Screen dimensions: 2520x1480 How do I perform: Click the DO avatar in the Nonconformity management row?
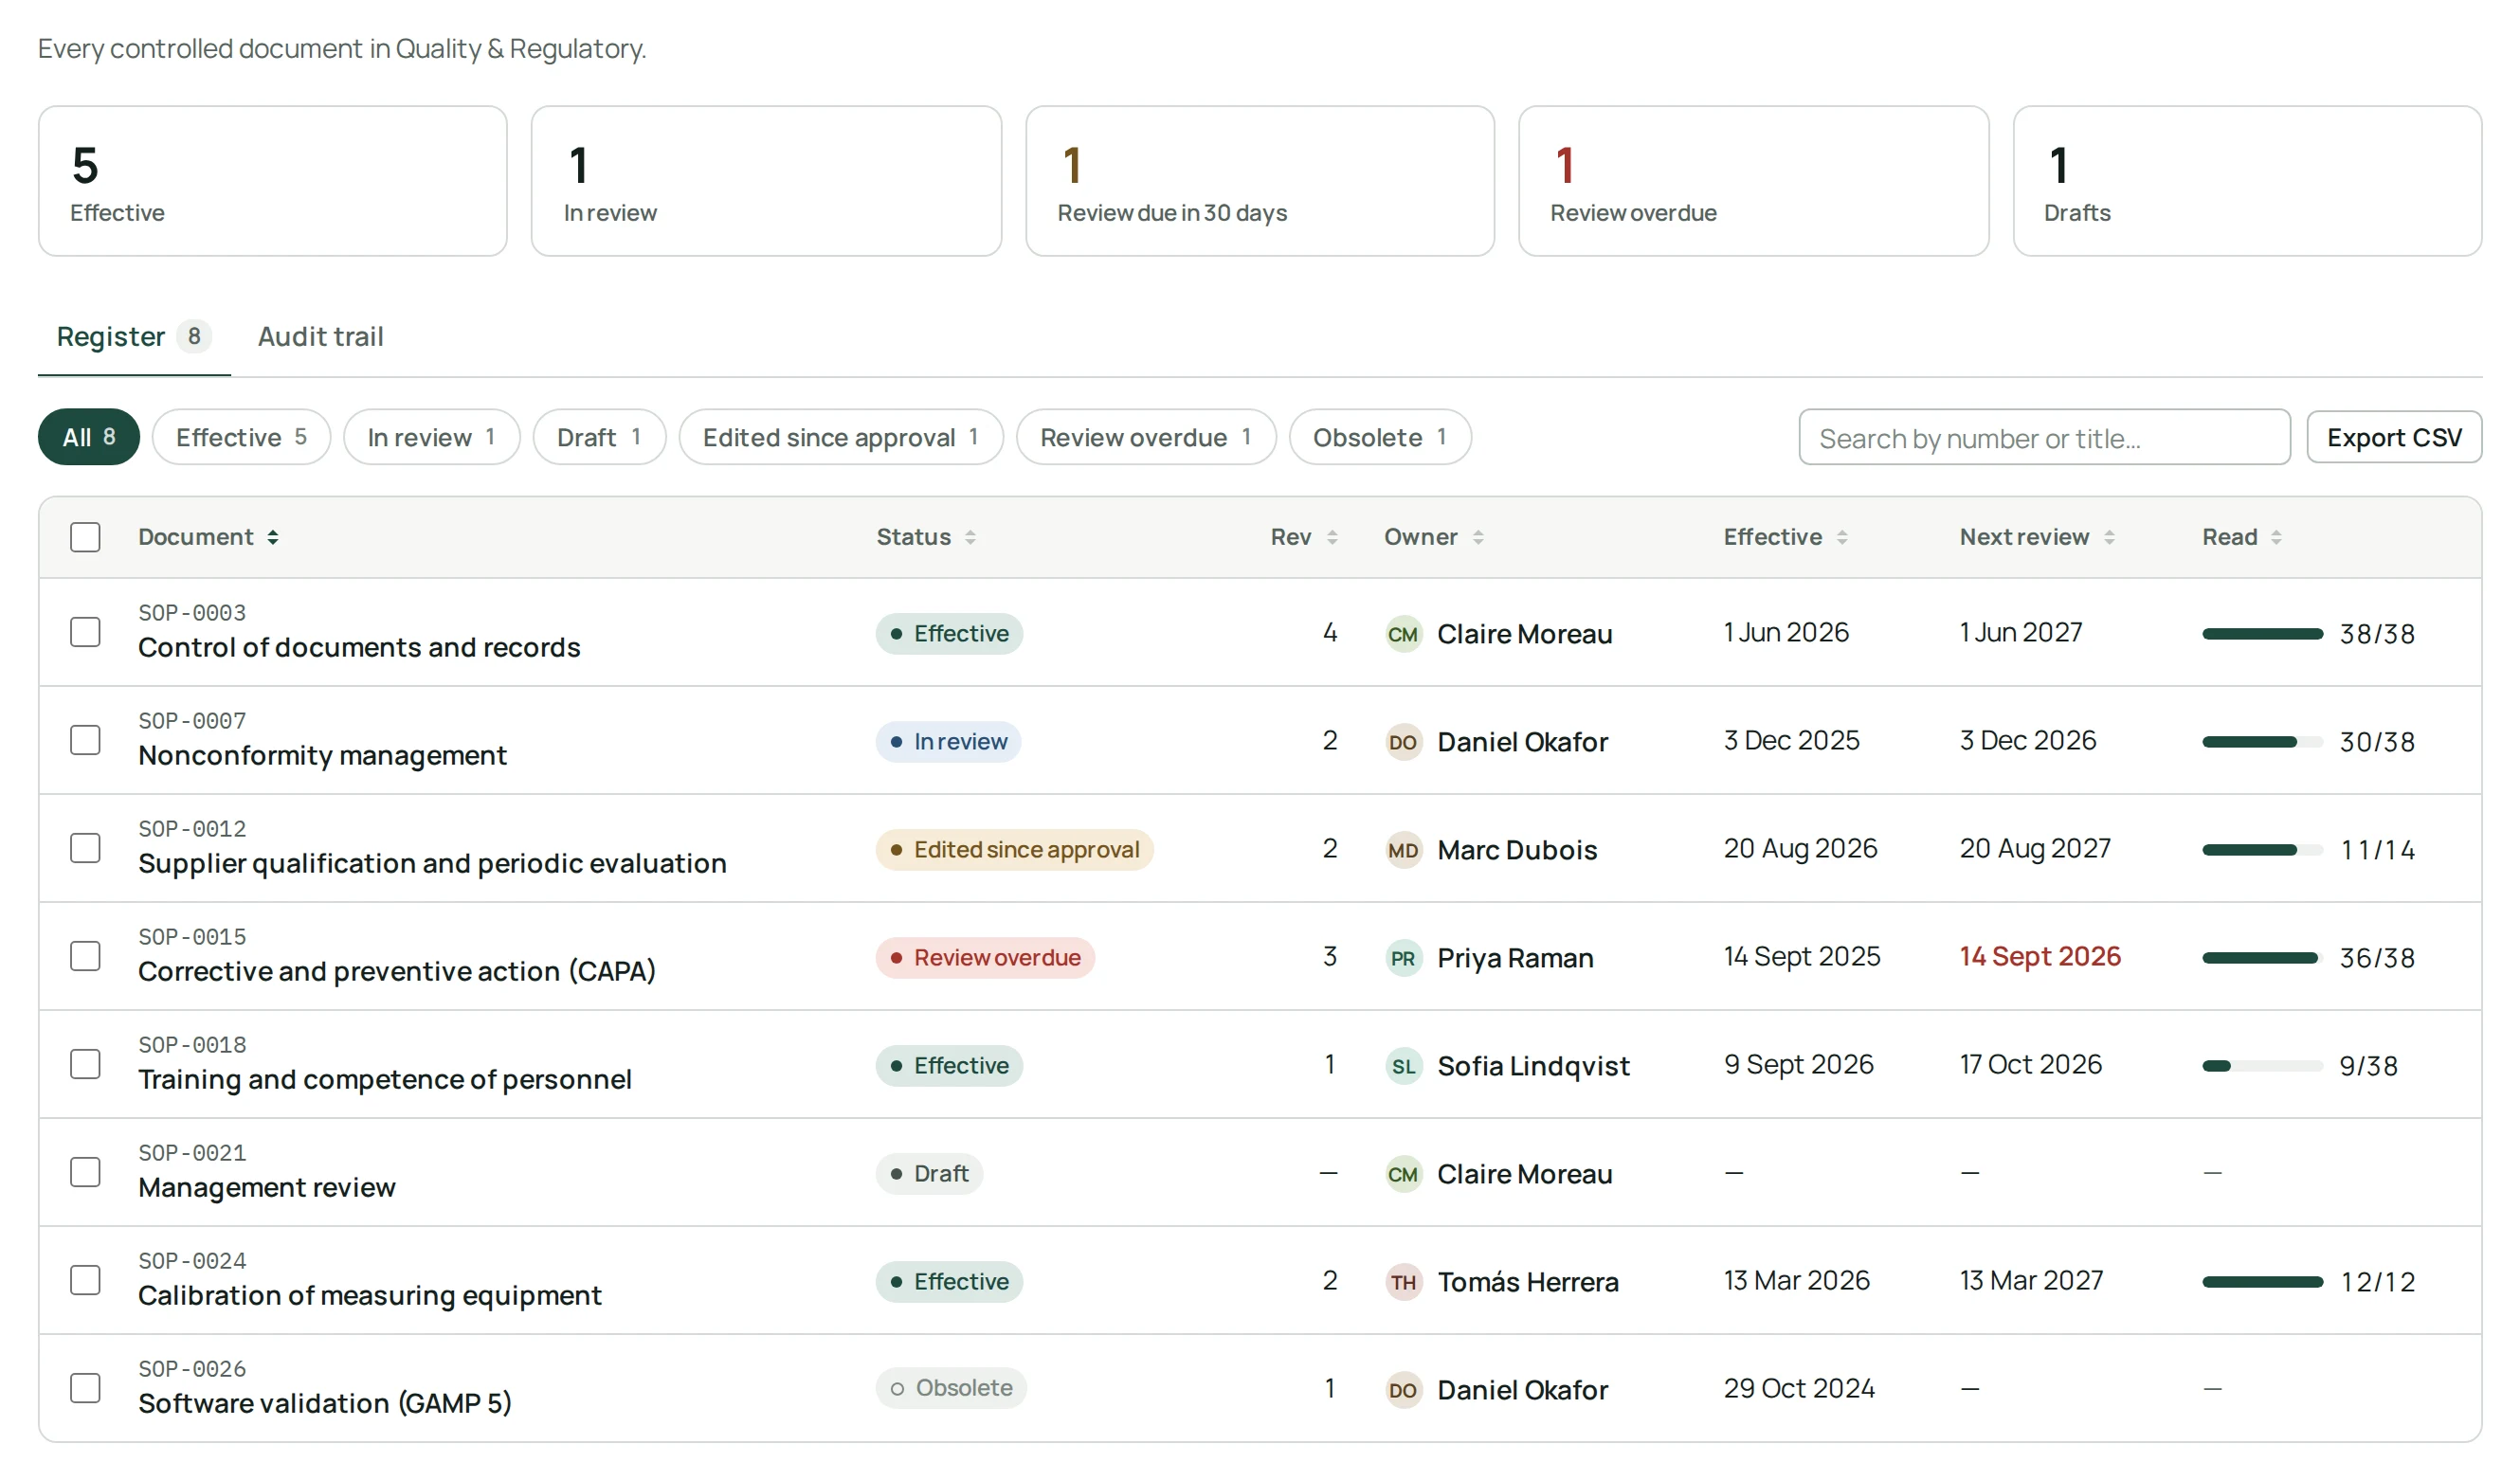tap(1403, 742)
